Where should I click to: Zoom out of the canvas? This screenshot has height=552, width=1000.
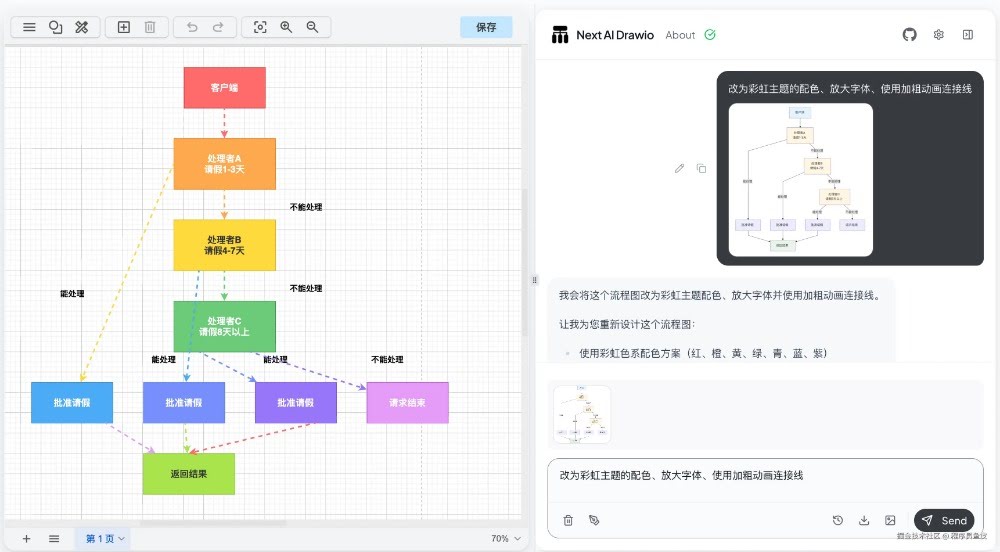pos(312,27)
